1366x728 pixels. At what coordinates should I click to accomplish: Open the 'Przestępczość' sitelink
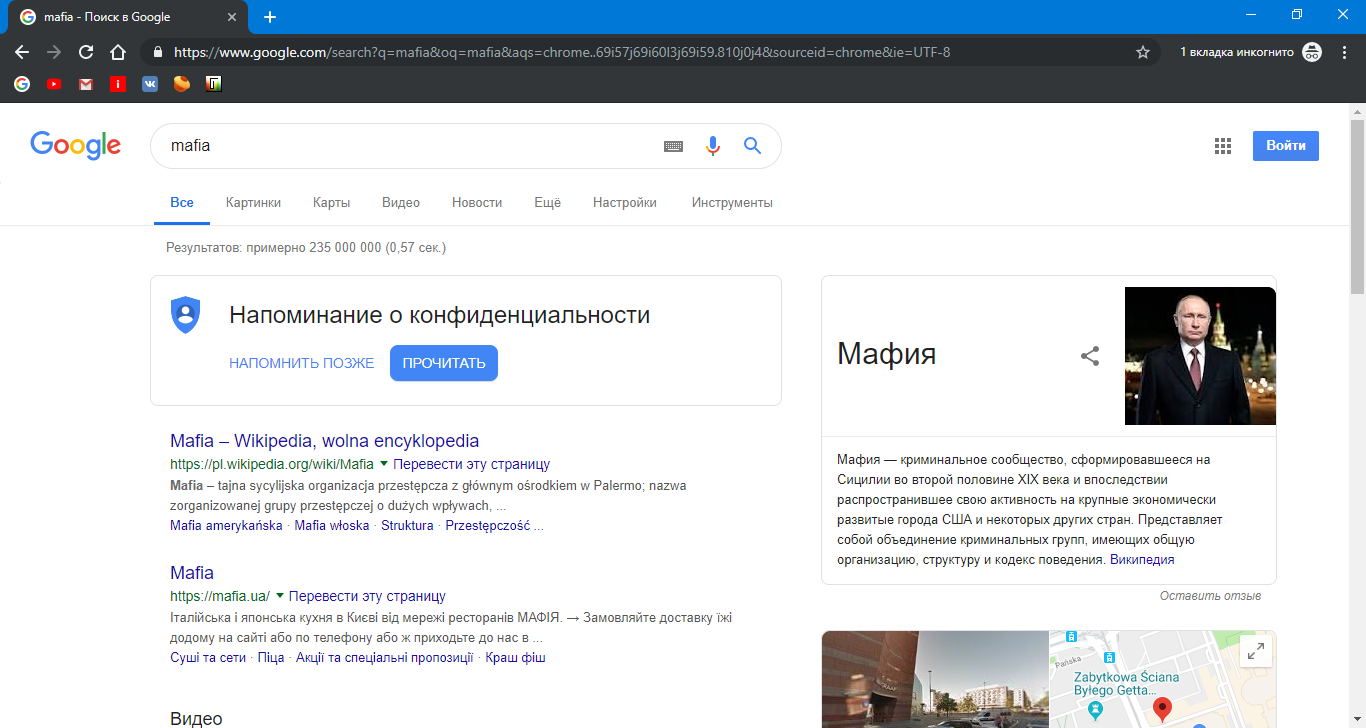click(x=487, y=525)
